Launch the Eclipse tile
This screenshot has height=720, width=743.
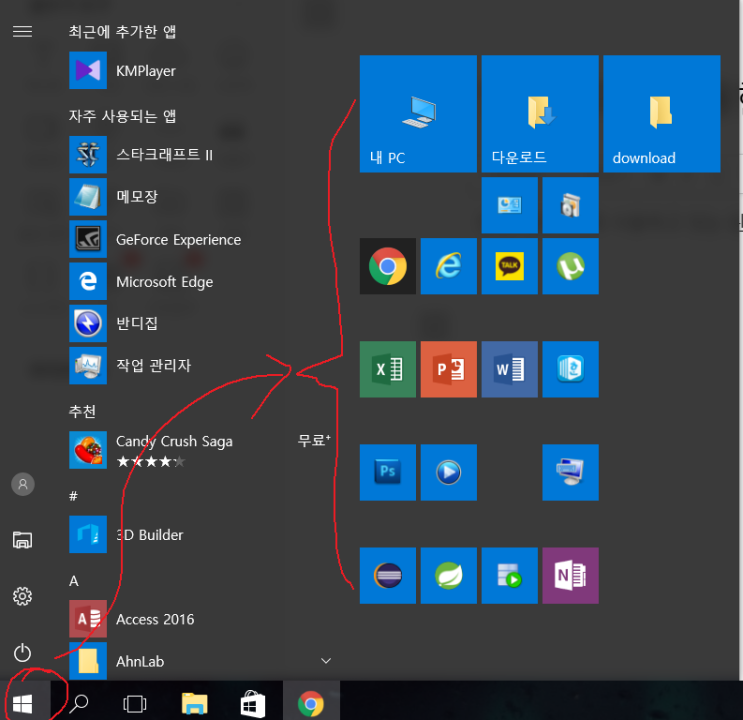[x=388, y=575]
